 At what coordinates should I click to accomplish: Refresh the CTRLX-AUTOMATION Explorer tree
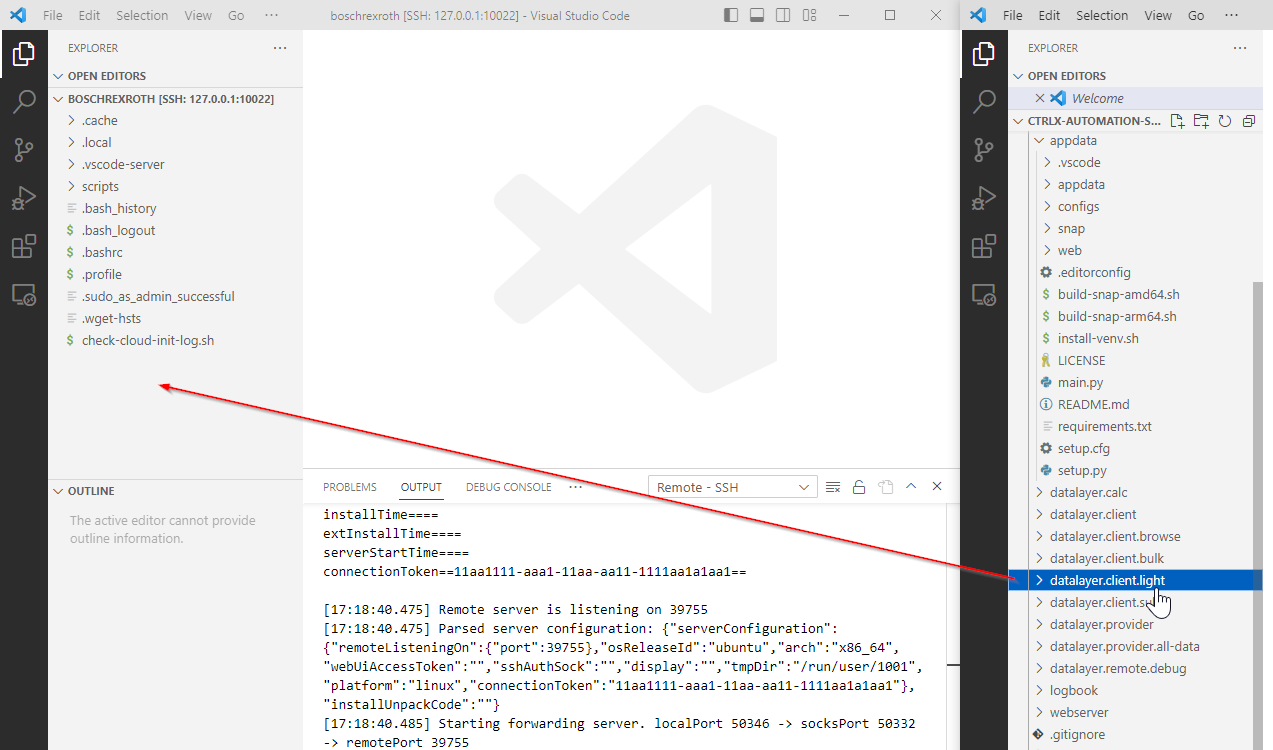coord(1225,120)
